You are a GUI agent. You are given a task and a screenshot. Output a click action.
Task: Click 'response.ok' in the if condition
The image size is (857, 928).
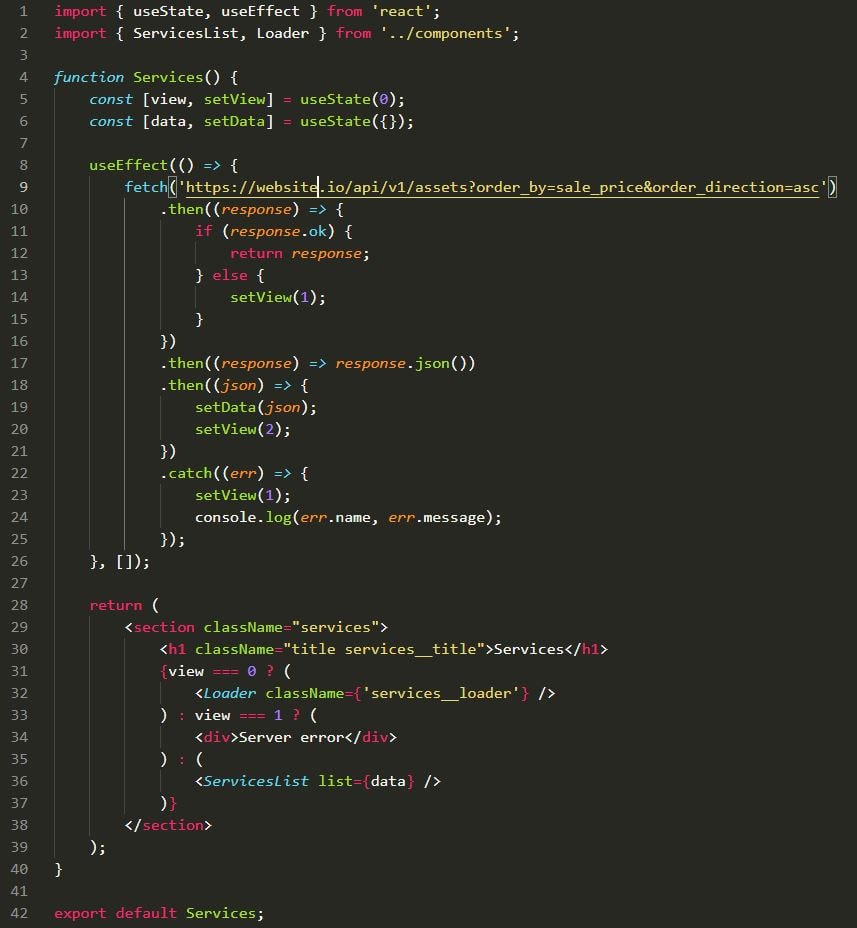click(x=278, y=231)
